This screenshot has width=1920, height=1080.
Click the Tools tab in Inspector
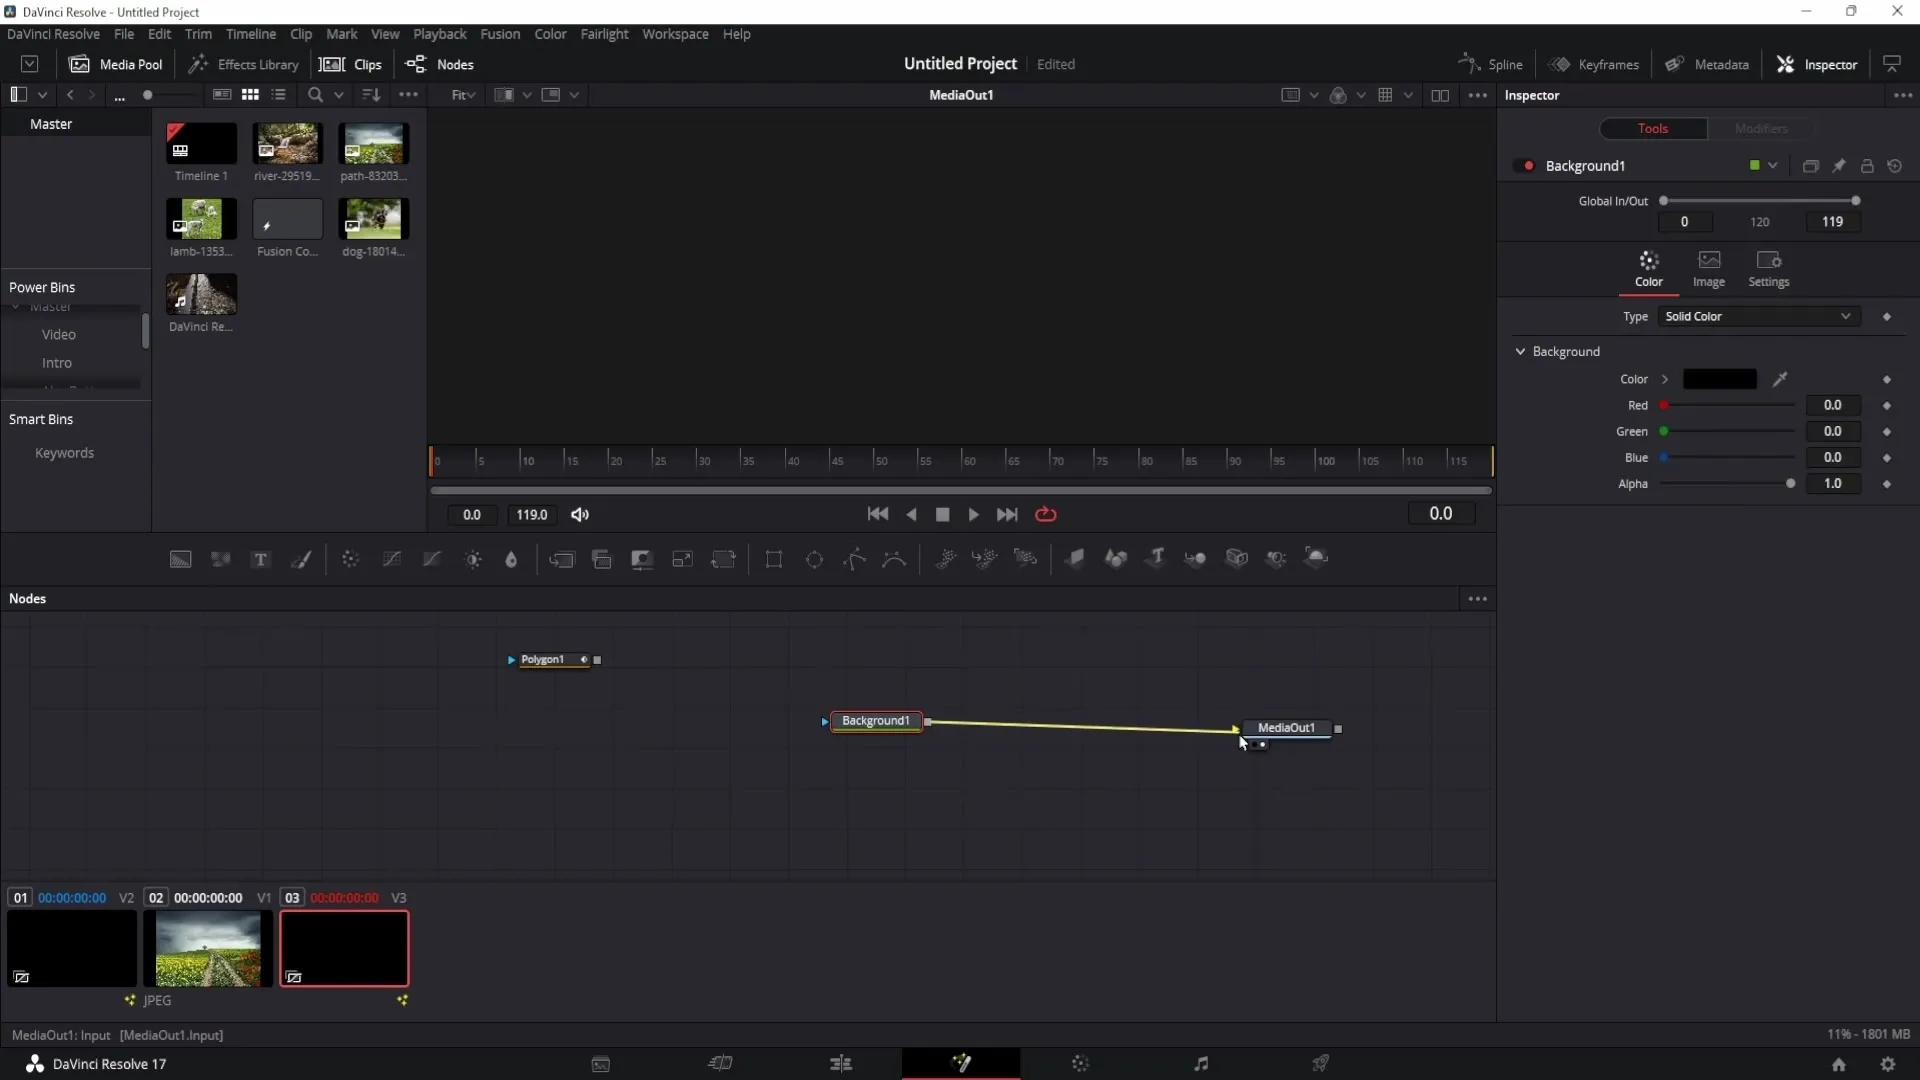[x=1652, y=128]
